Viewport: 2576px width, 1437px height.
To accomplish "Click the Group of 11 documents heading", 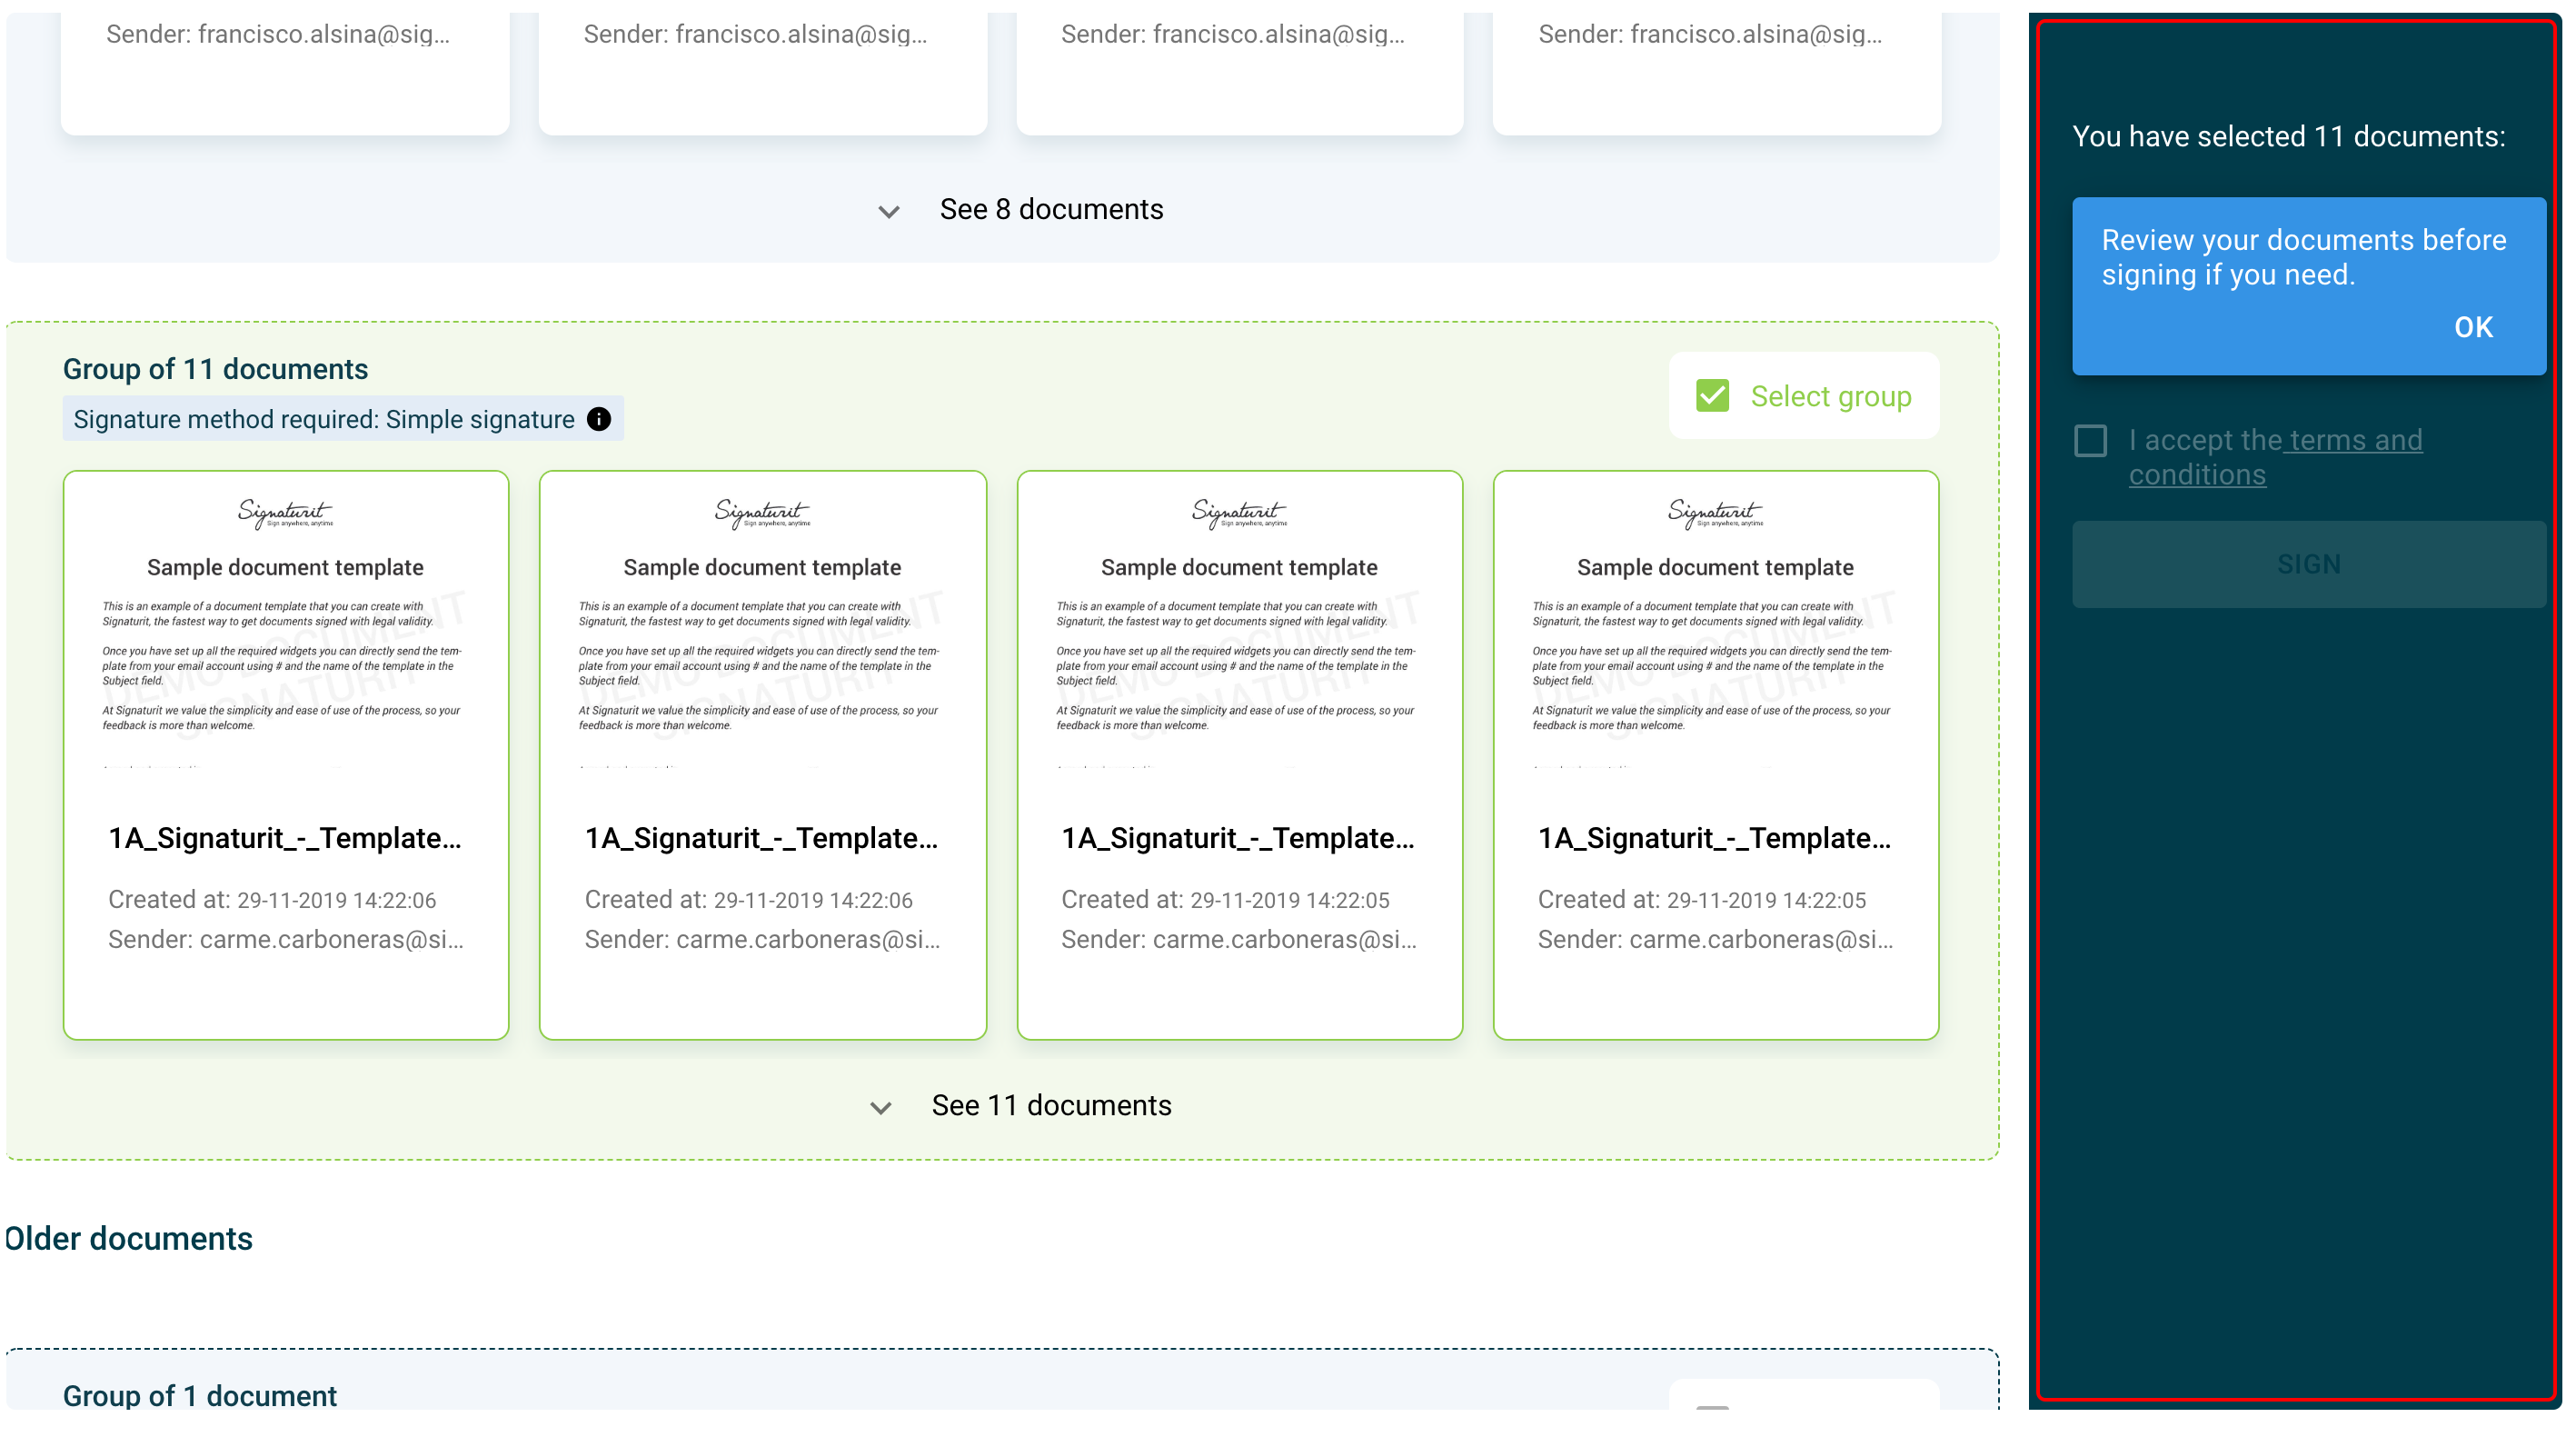I will 215,369.
